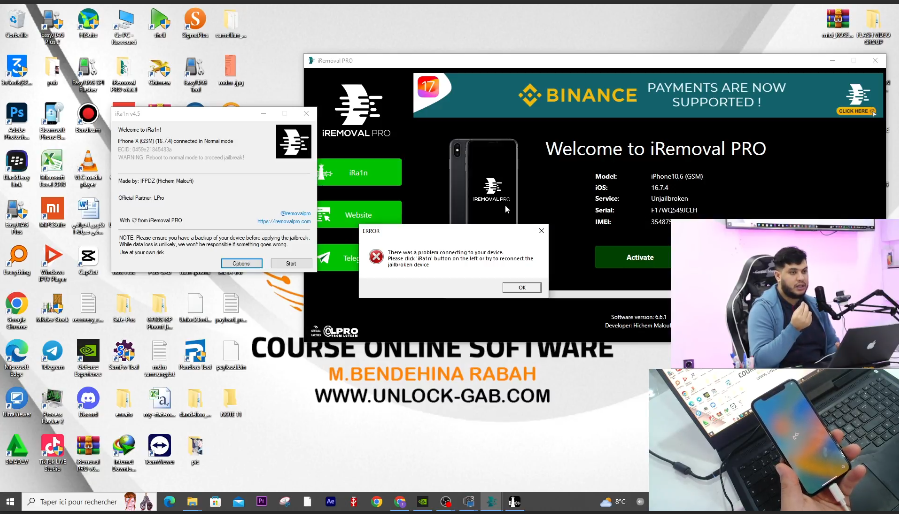The width and height of the screenshot is (899, 514).
Task: Open the 3uTools desktop shortcut
Action: [x=17, y=70]
